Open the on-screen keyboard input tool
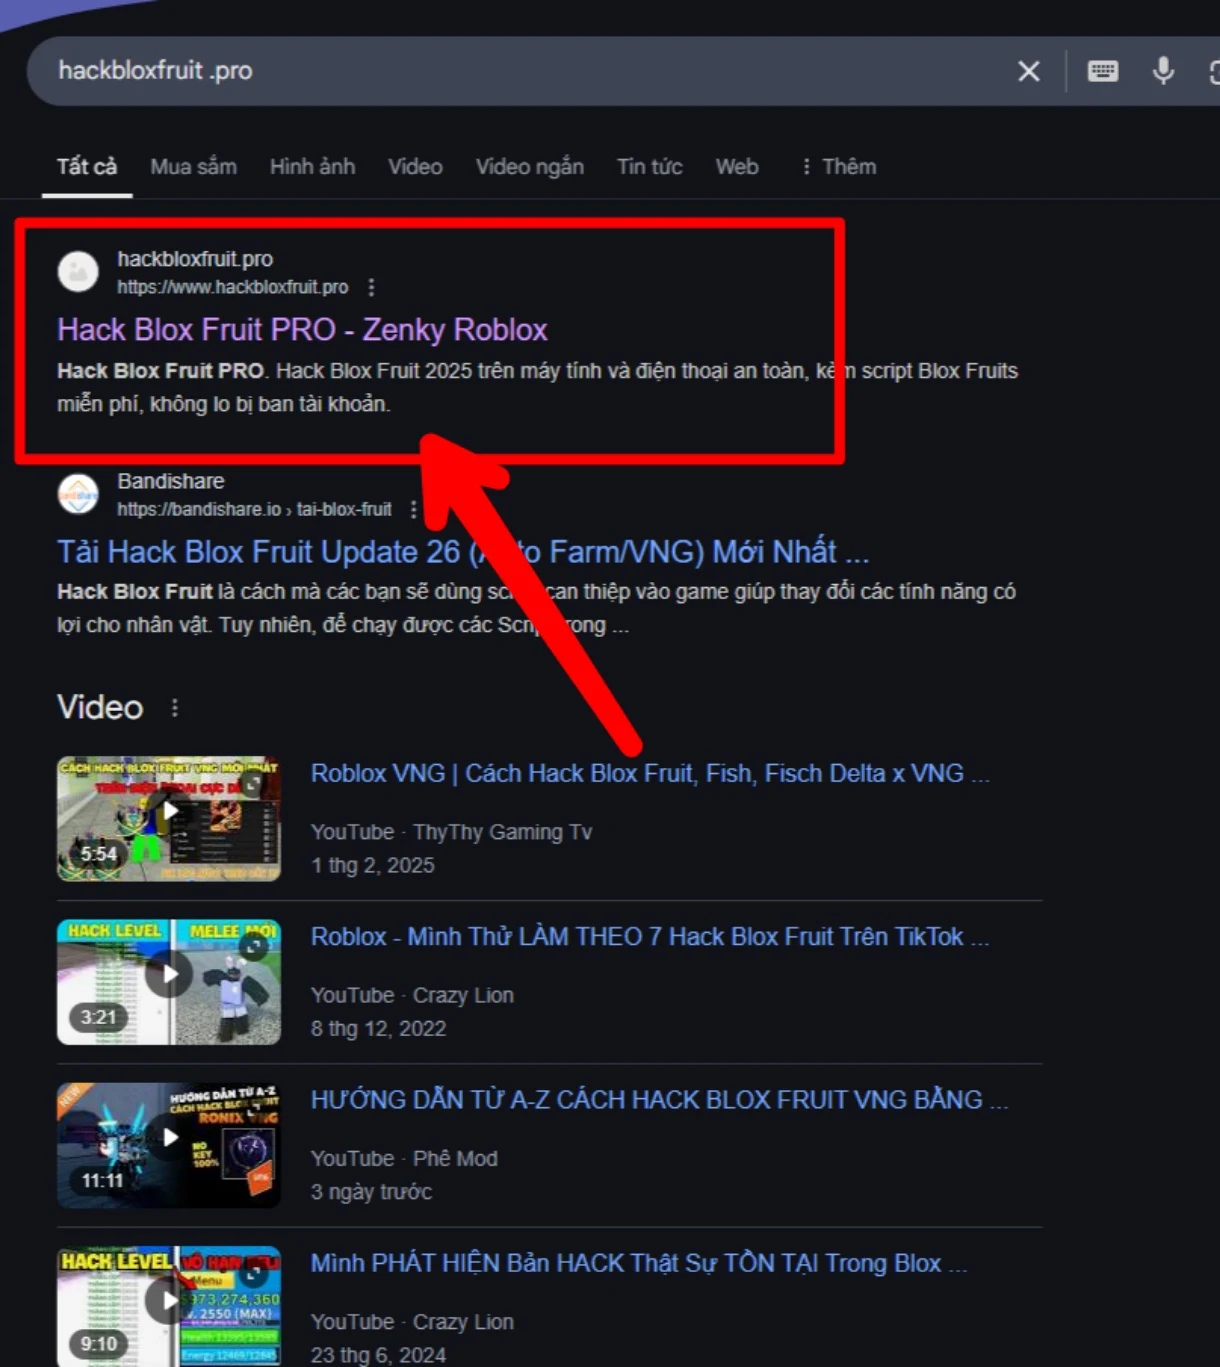Image resolution: width=1220 pixels, height=1367 pixels. pyautogui.click(x=1103, y=71)
